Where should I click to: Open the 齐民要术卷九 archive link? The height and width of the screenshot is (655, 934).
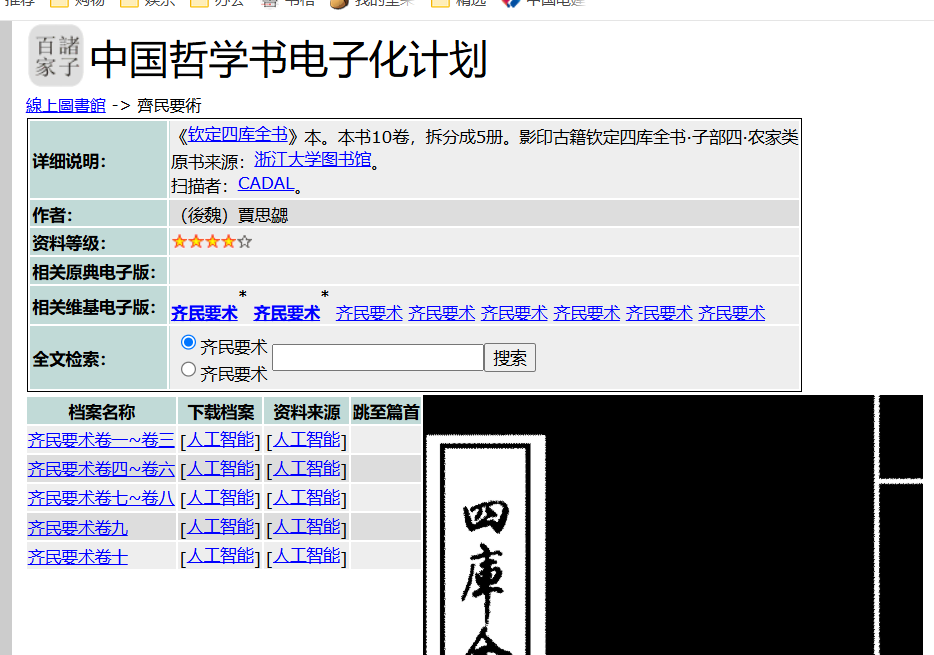pyautogui.click(x=78, y=527)
